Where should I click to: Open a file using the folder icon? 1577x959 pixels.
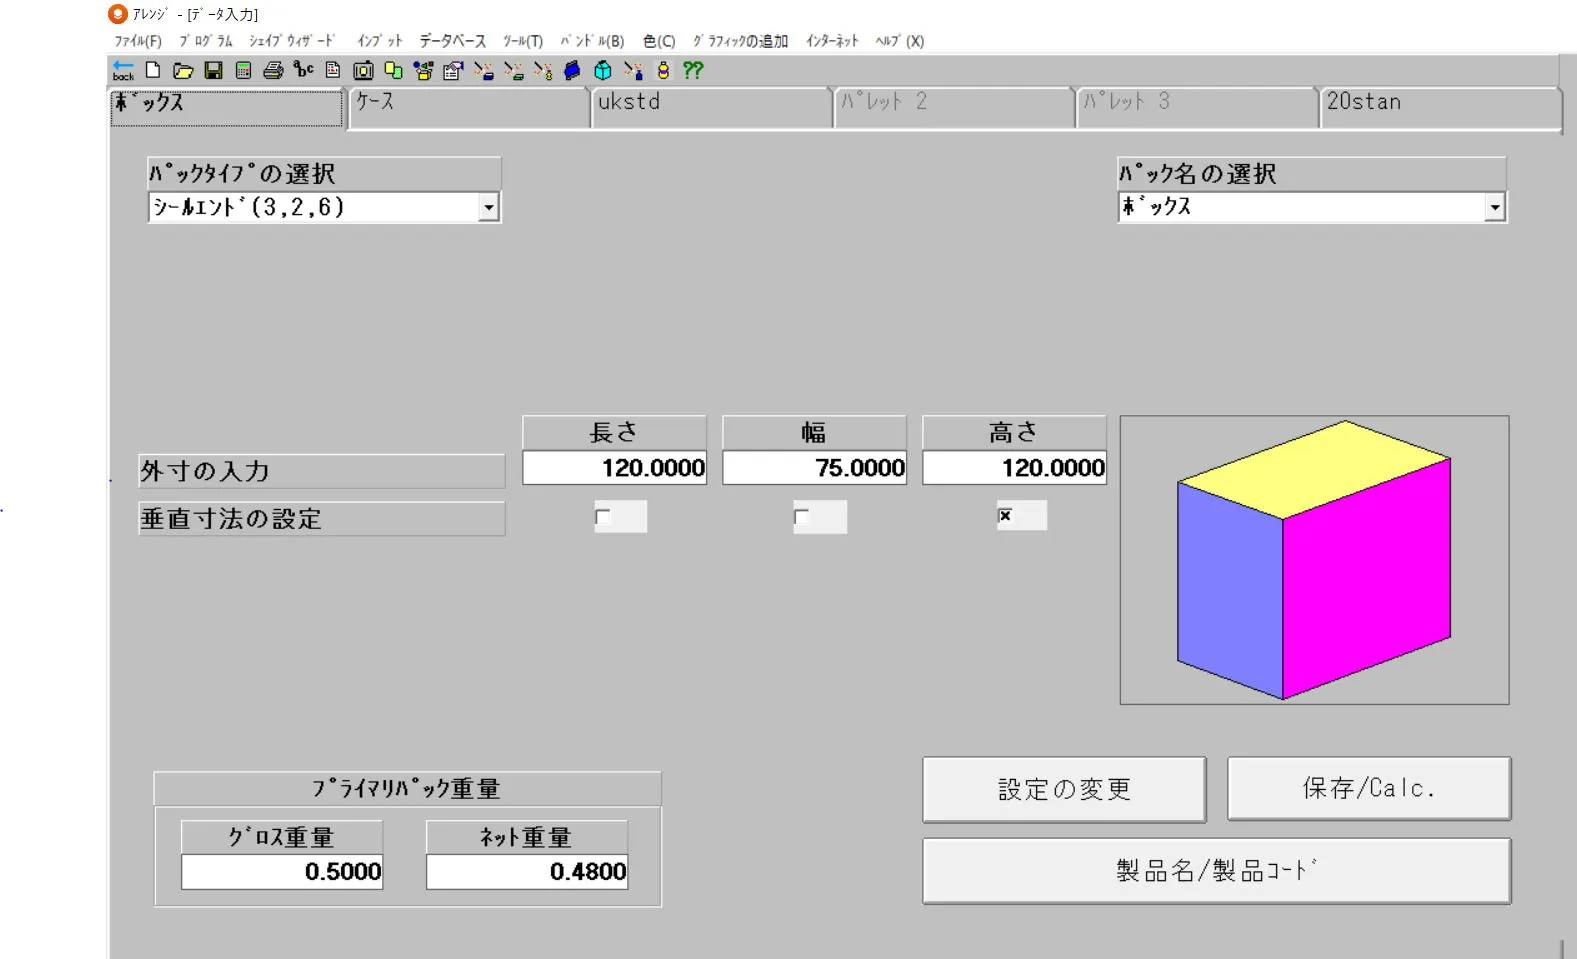[x=183, y=70]
